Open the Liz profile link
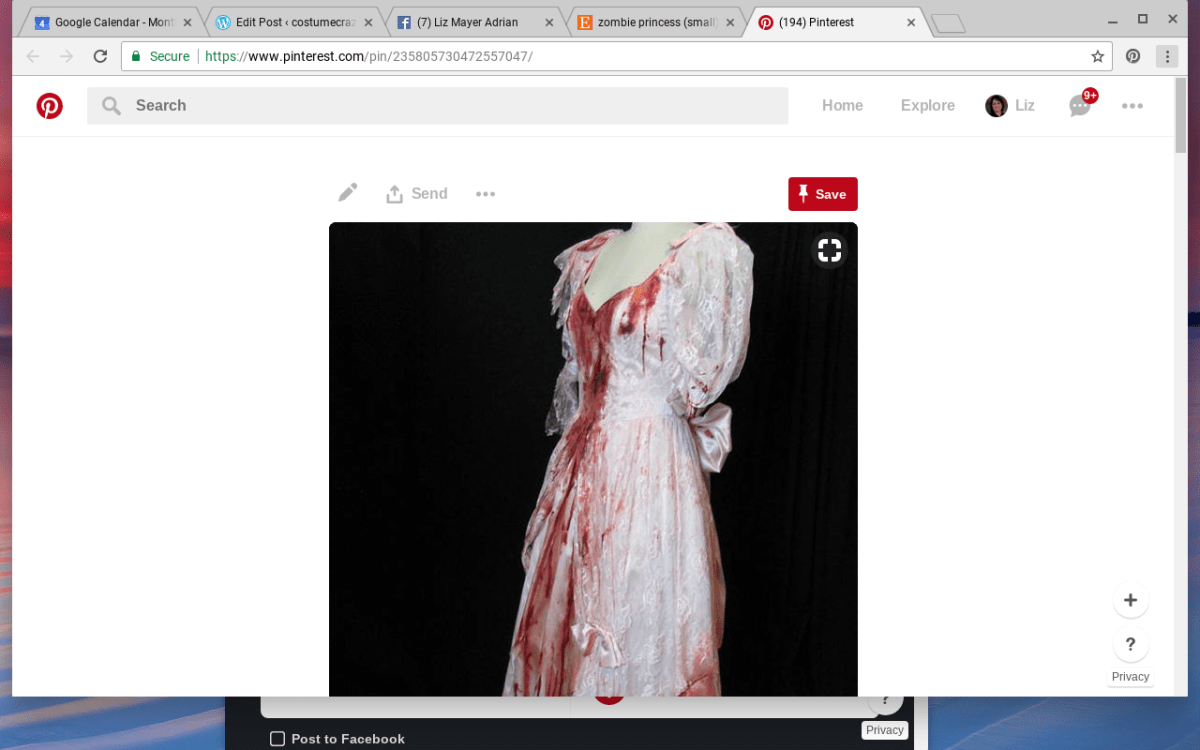Image resolution: width=1200 pixels, height=750 pixels. click(1010, 106)
